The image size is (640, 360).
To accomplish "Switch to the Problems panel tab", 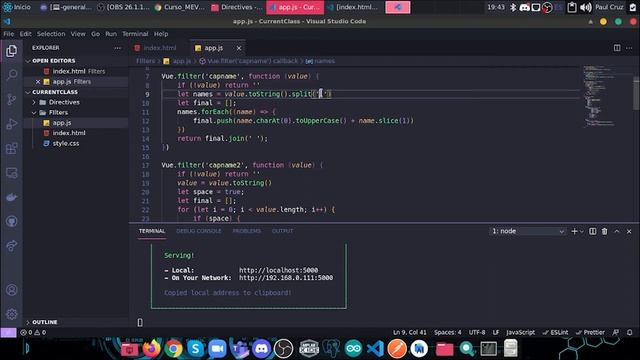I will [x=247, y=231].
